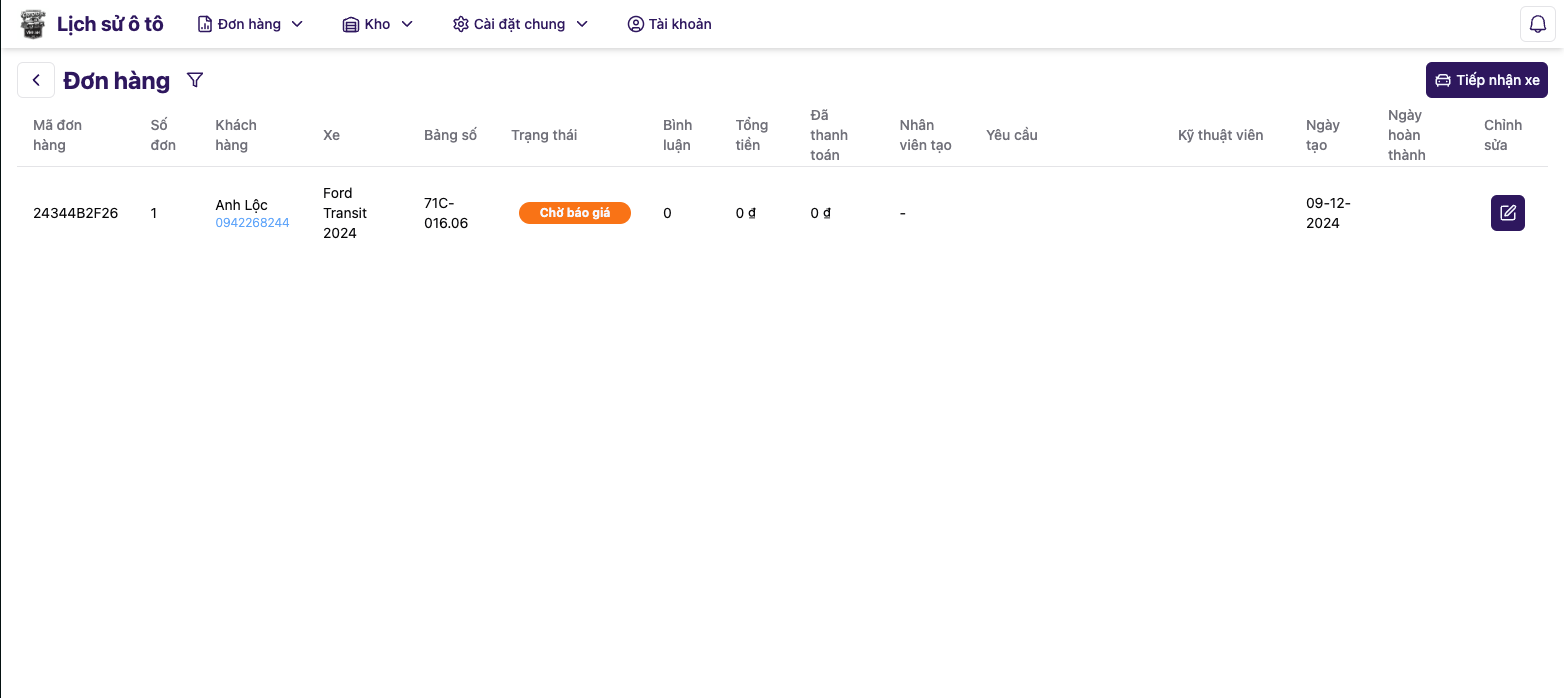Open the Tài khoản menu item
This screenshot has width=1564, height=698.
tap(669, 24)
